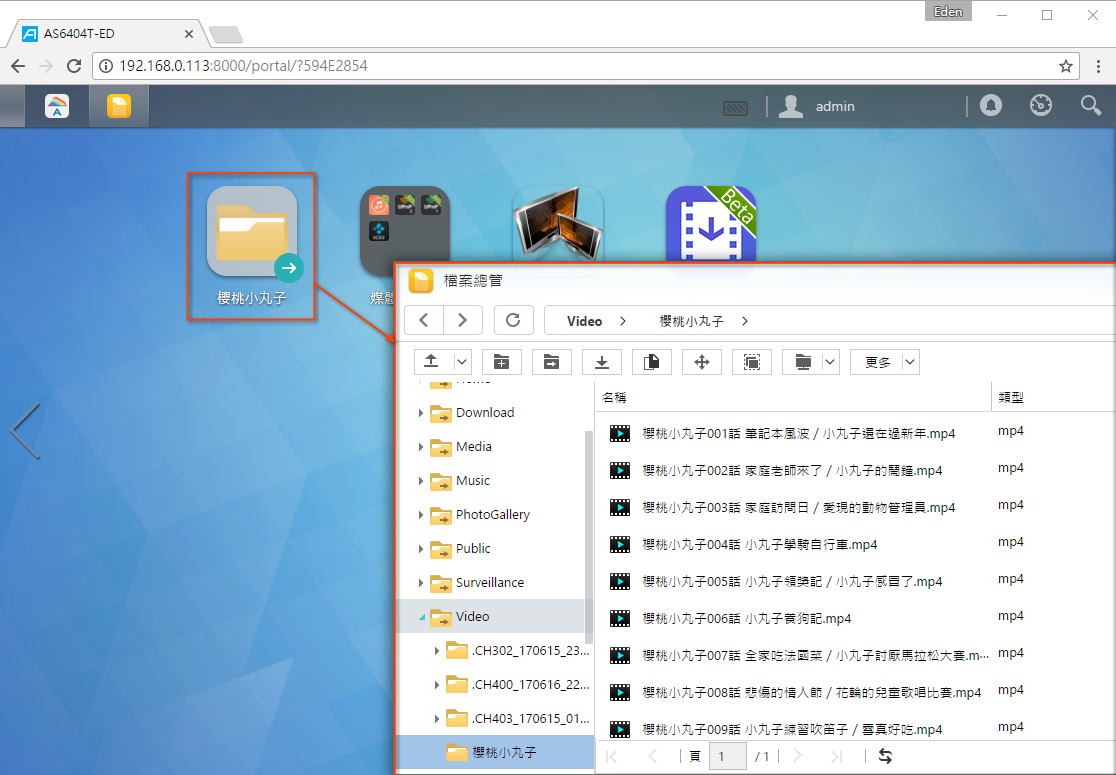Screen dimensions: 1116x775
Task: Select file 櫻桃小丸子001話 筆記本風波
Action: (x=799, y=433)
